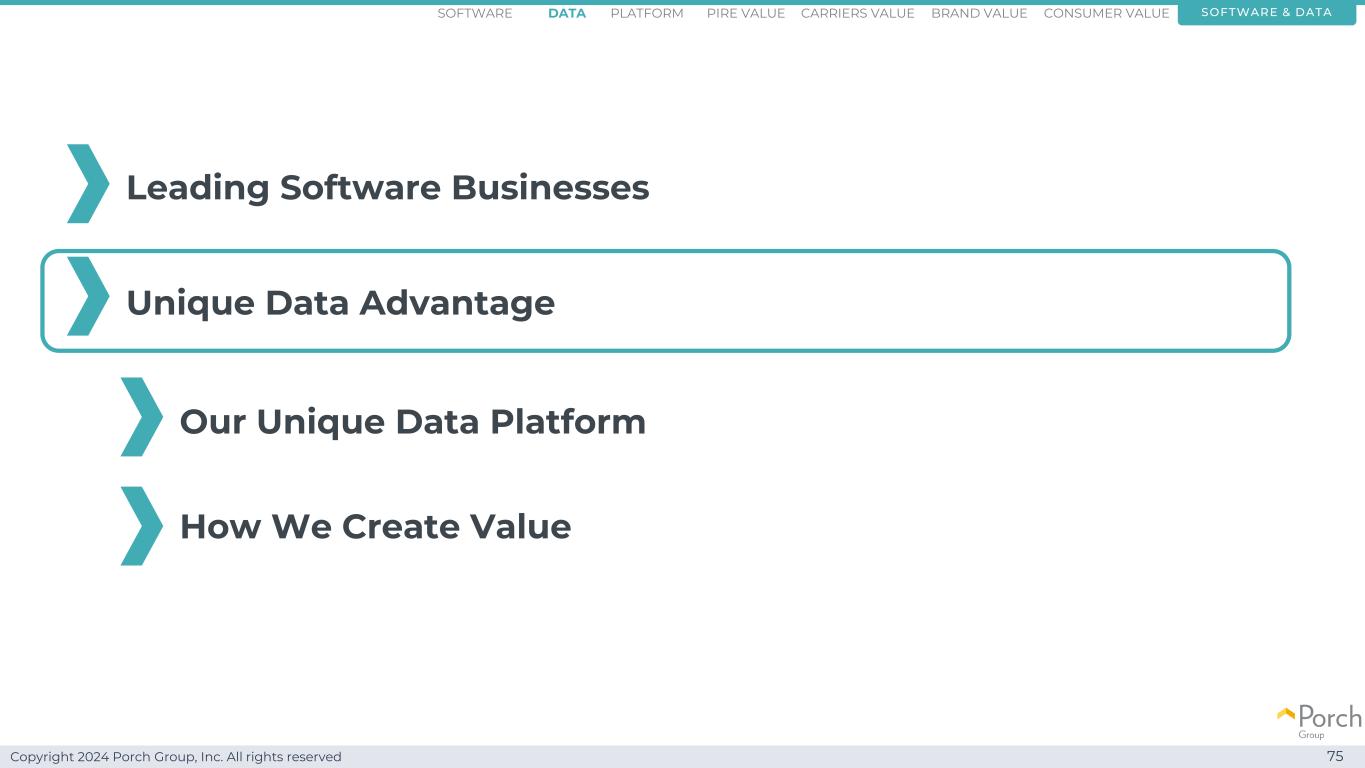This screenshot has height=768, width=1365.
Task: Click the Unique Data Advantage heading text
Action: (x=340, y=302)
